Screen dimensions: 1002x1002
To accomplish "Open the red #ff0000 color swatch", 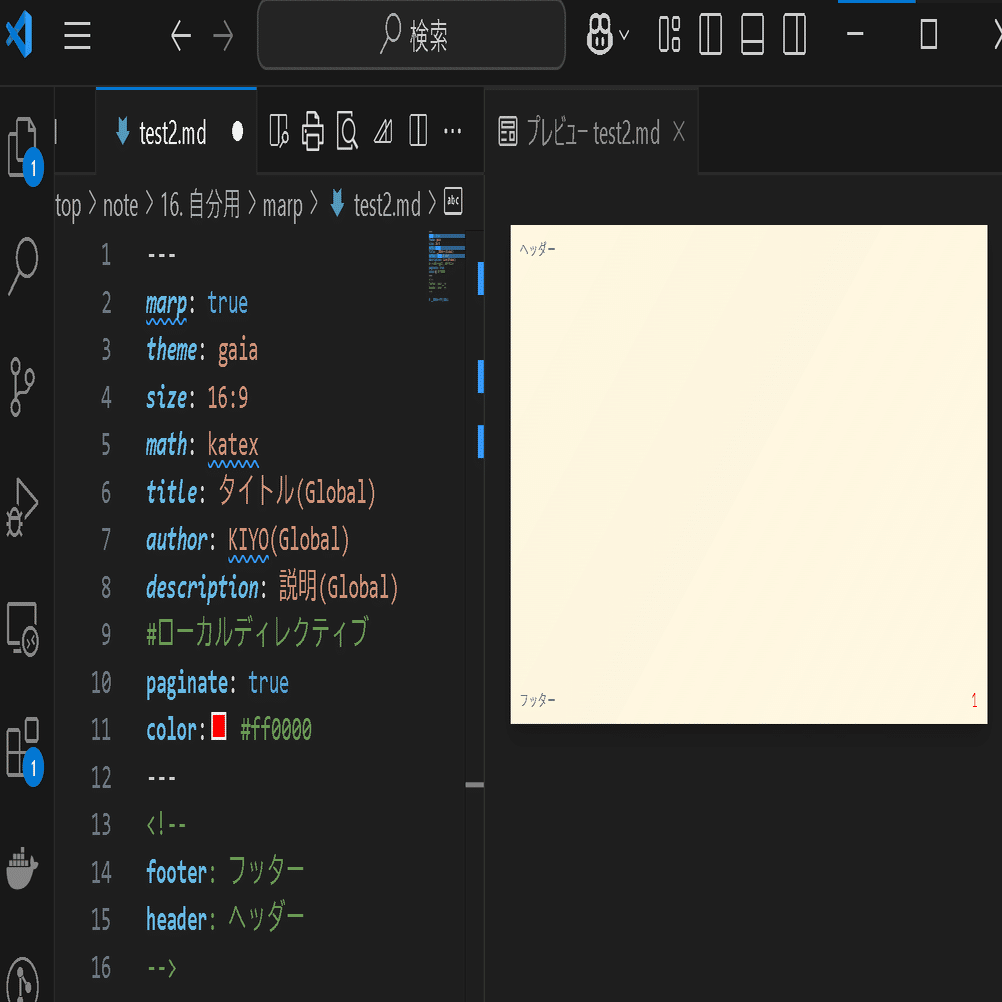I will [x=219, y=726].
